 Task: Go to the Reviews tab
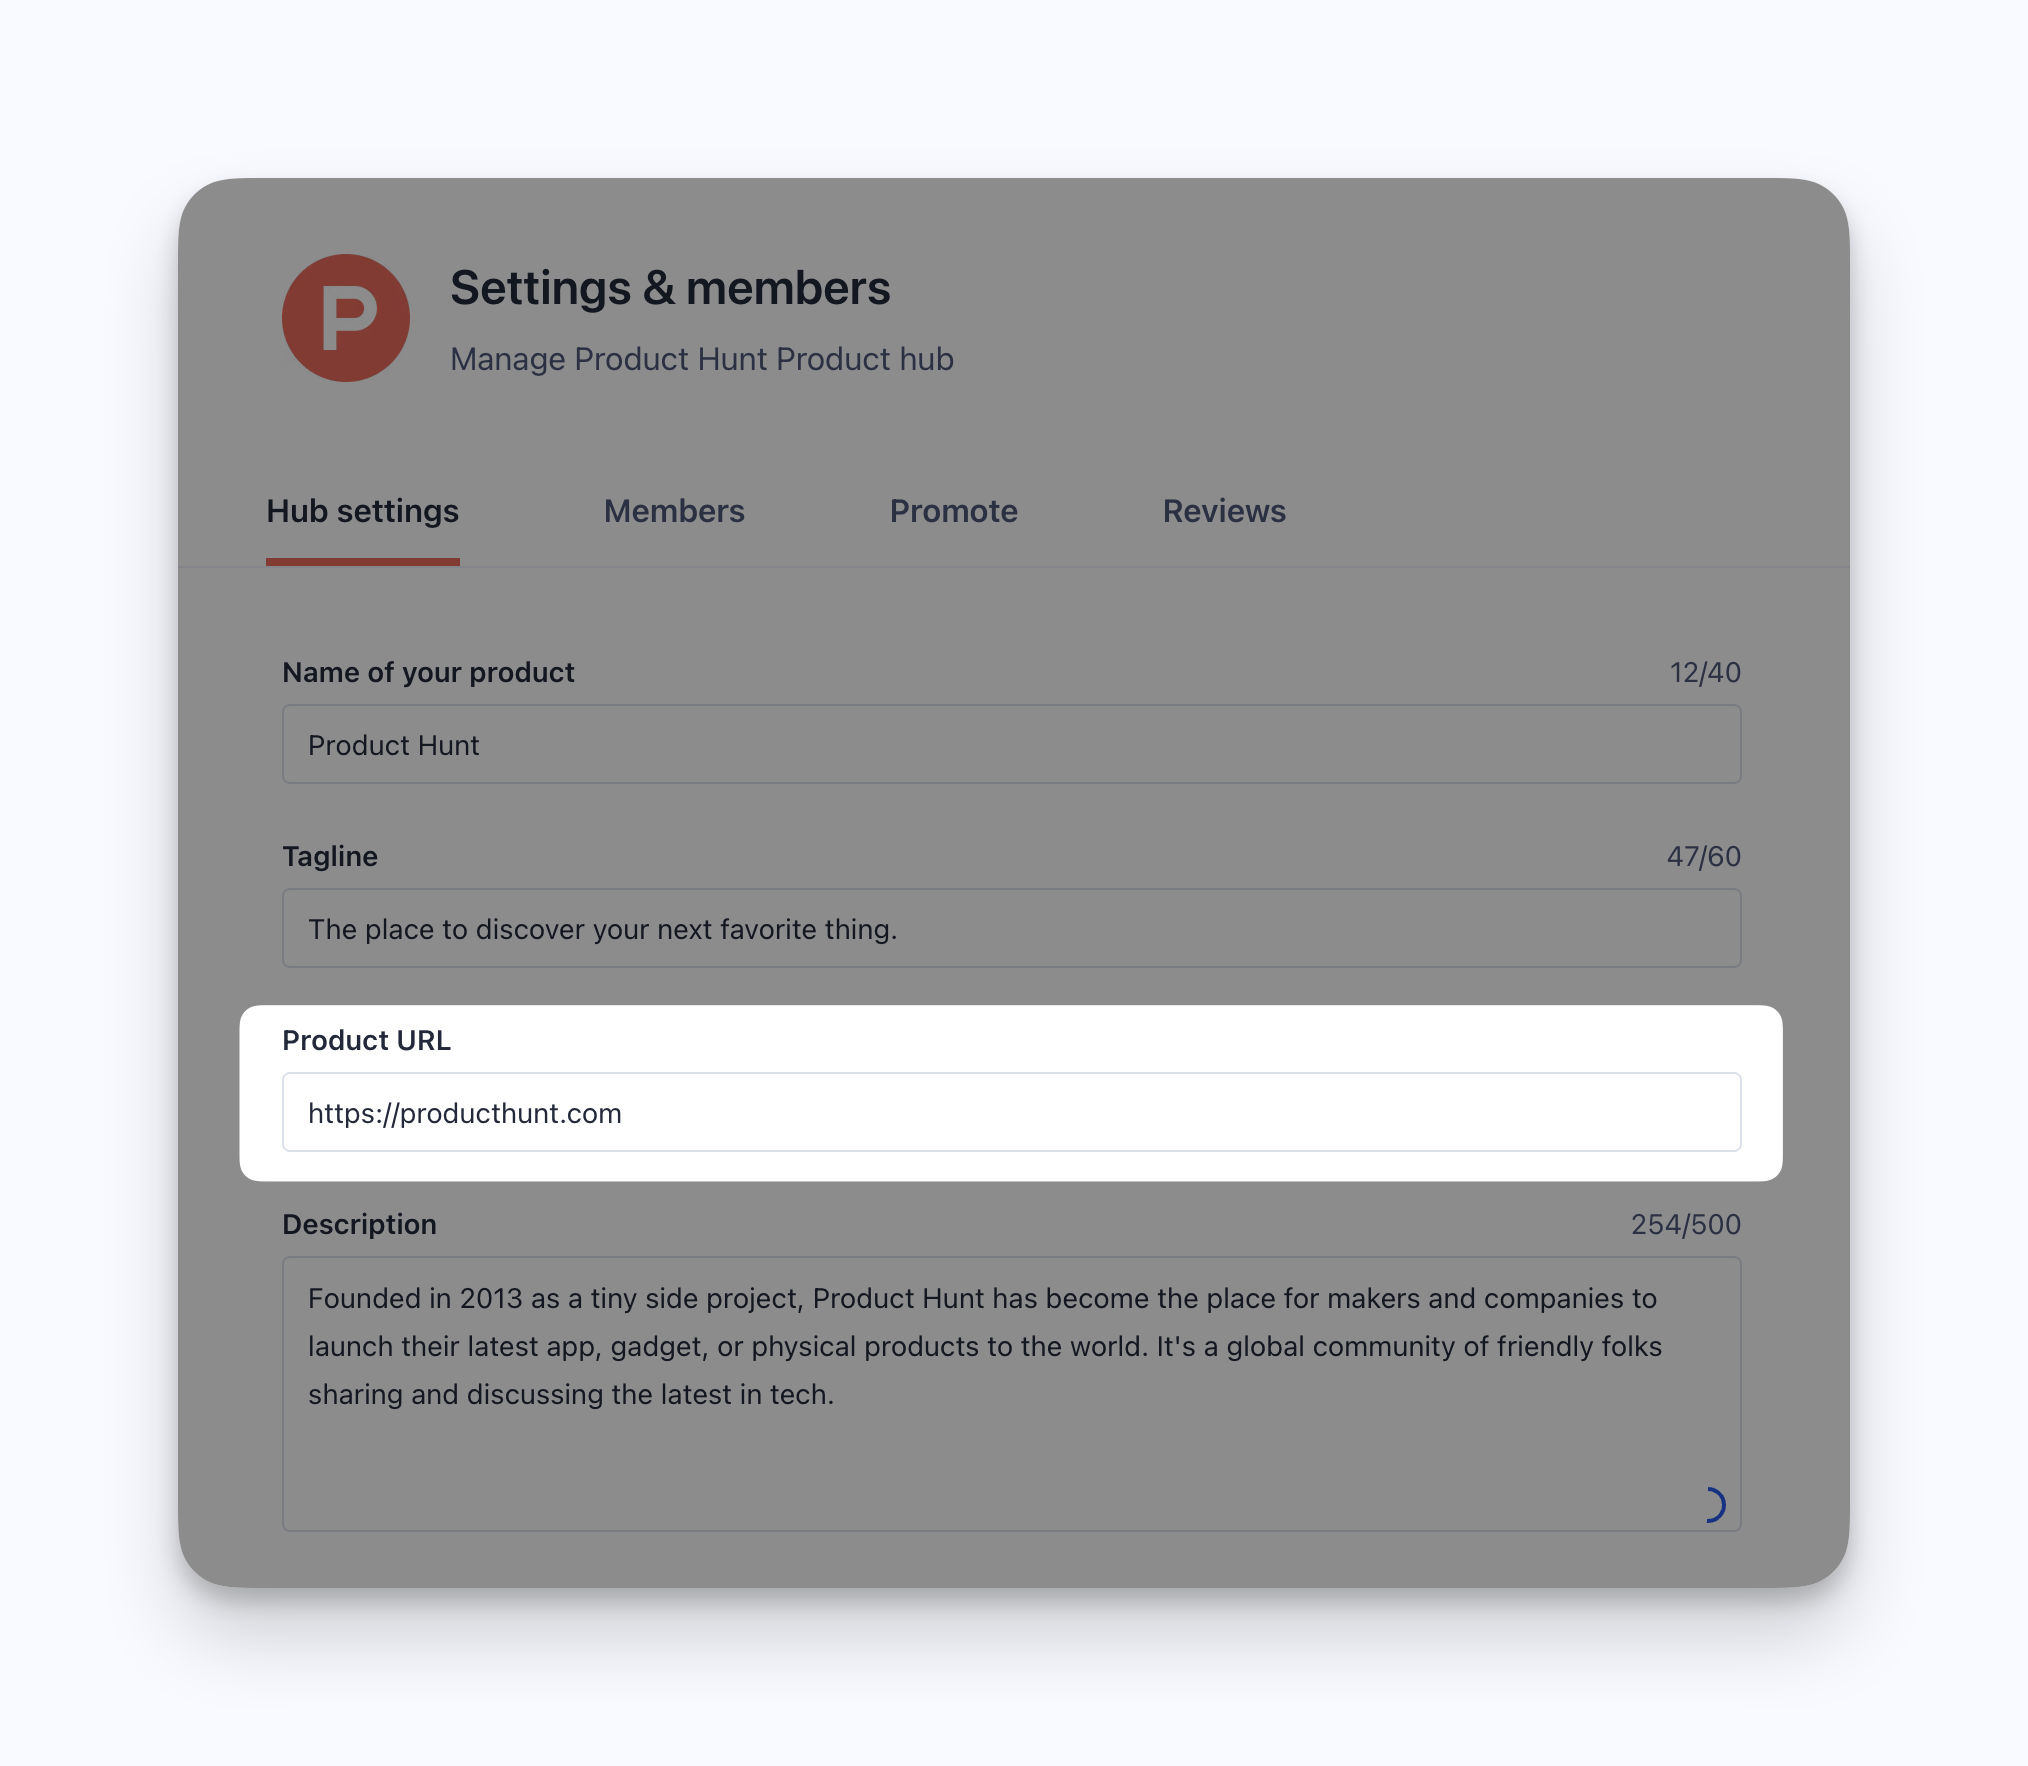pyautogui.click(x=1223, y=511)
